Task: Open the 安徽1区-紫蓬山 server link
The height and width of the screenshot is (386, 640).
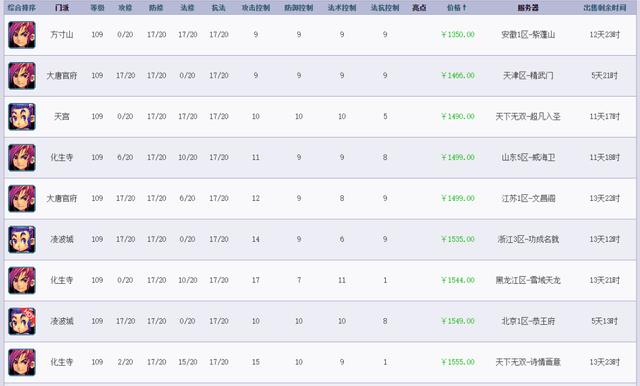Action: point(528,35)
